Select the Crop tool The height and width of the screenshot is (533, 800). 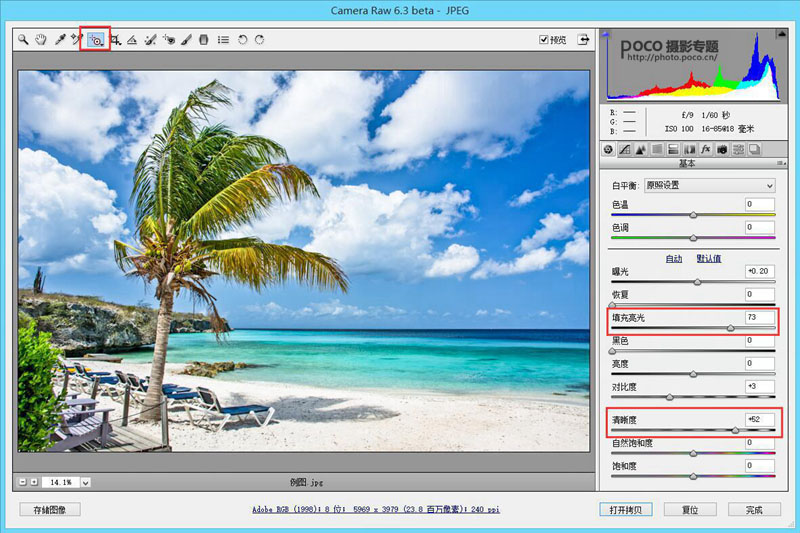point(116,39)
